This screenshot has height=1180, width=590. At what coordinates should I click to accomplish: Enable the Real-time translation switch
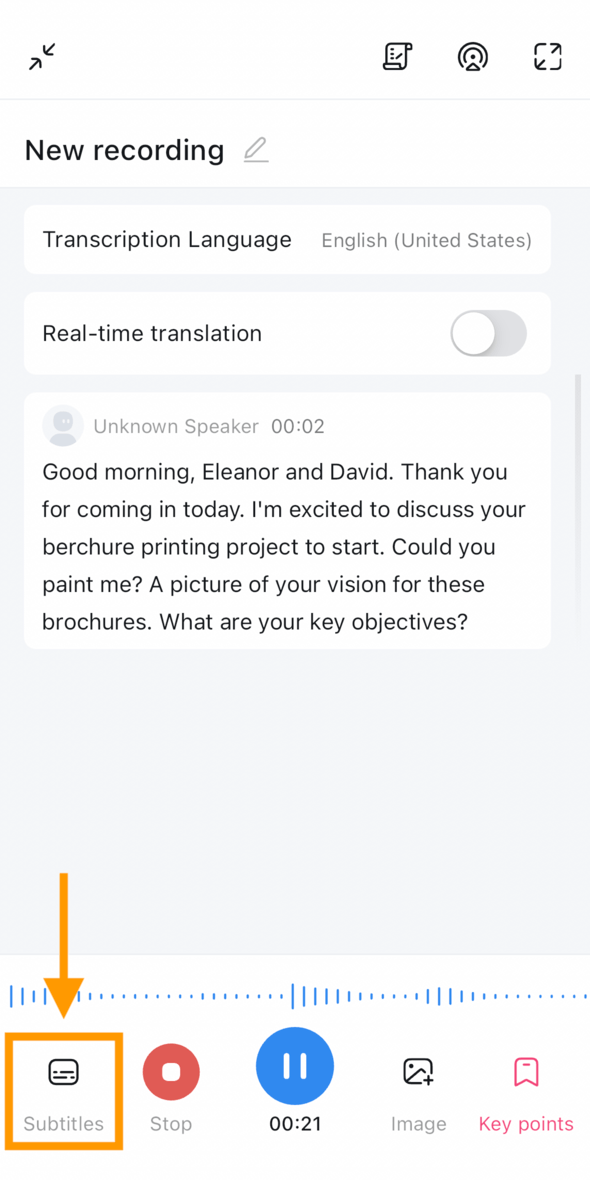pyautogui.click(x=488, y=333)
